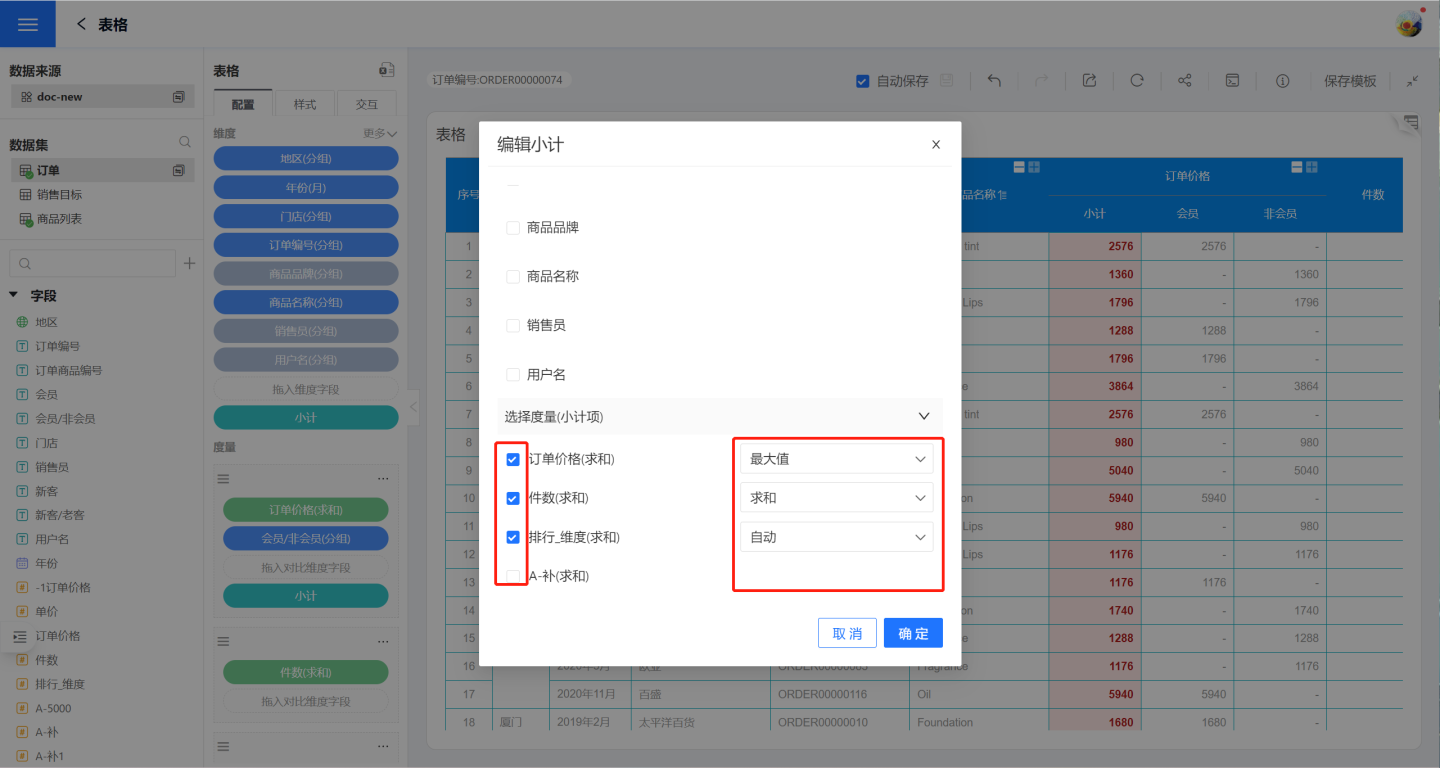This screenshot has width=1440, height=768.
Task: Click the info circle icon
Action: pos(1282,81)
